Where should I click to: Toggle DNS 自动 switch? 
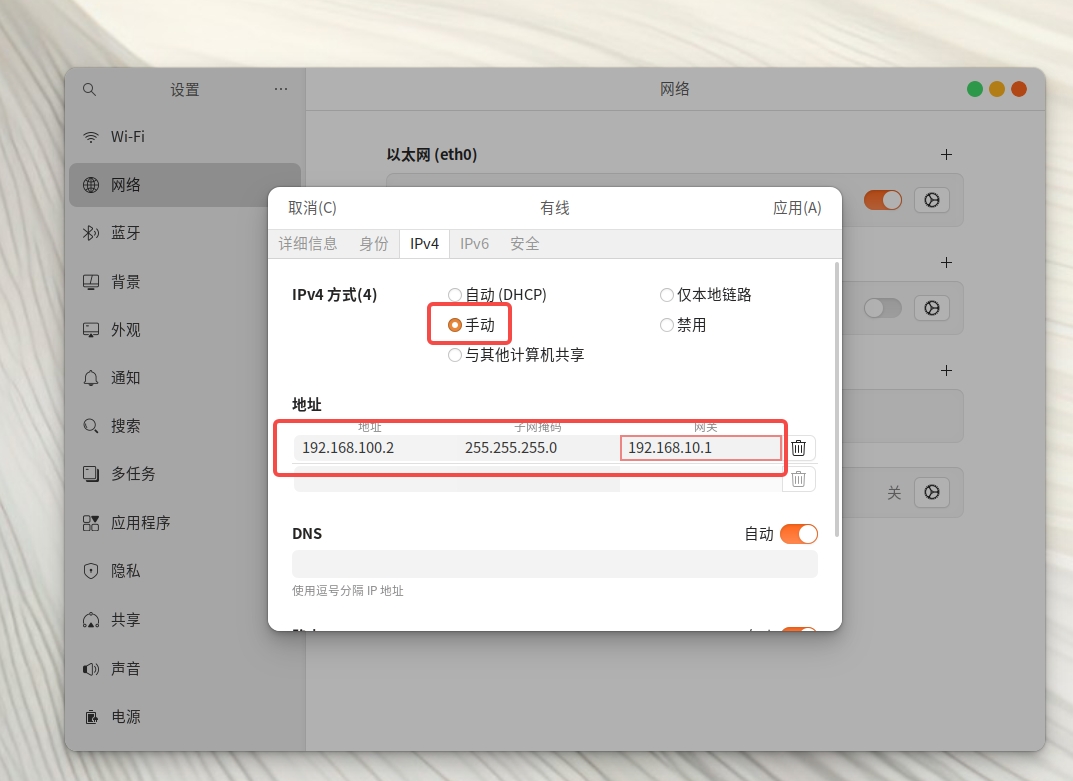799,534
